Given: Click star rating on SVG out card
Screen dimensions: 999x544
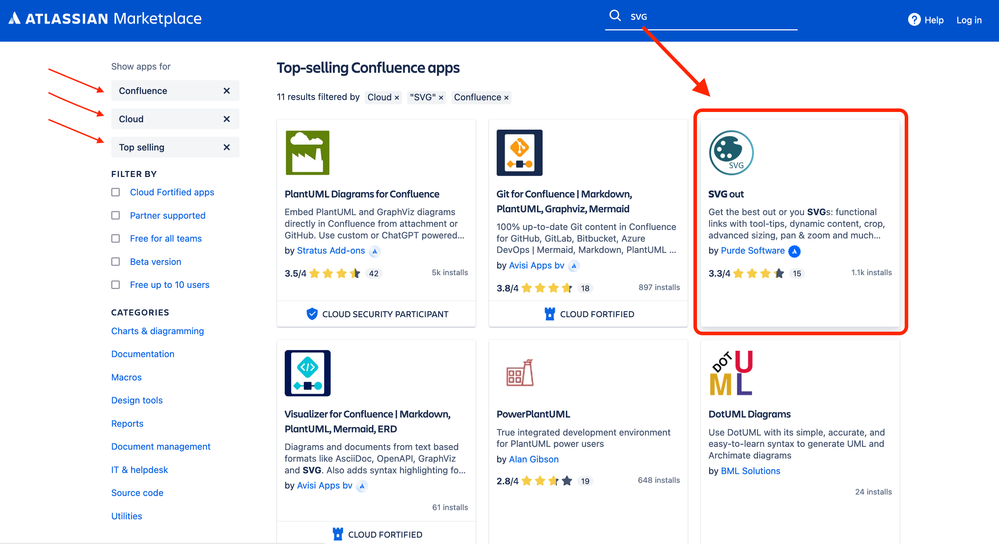Looking at the screenshot, I should pyautogui.click(x=759, y=273).
